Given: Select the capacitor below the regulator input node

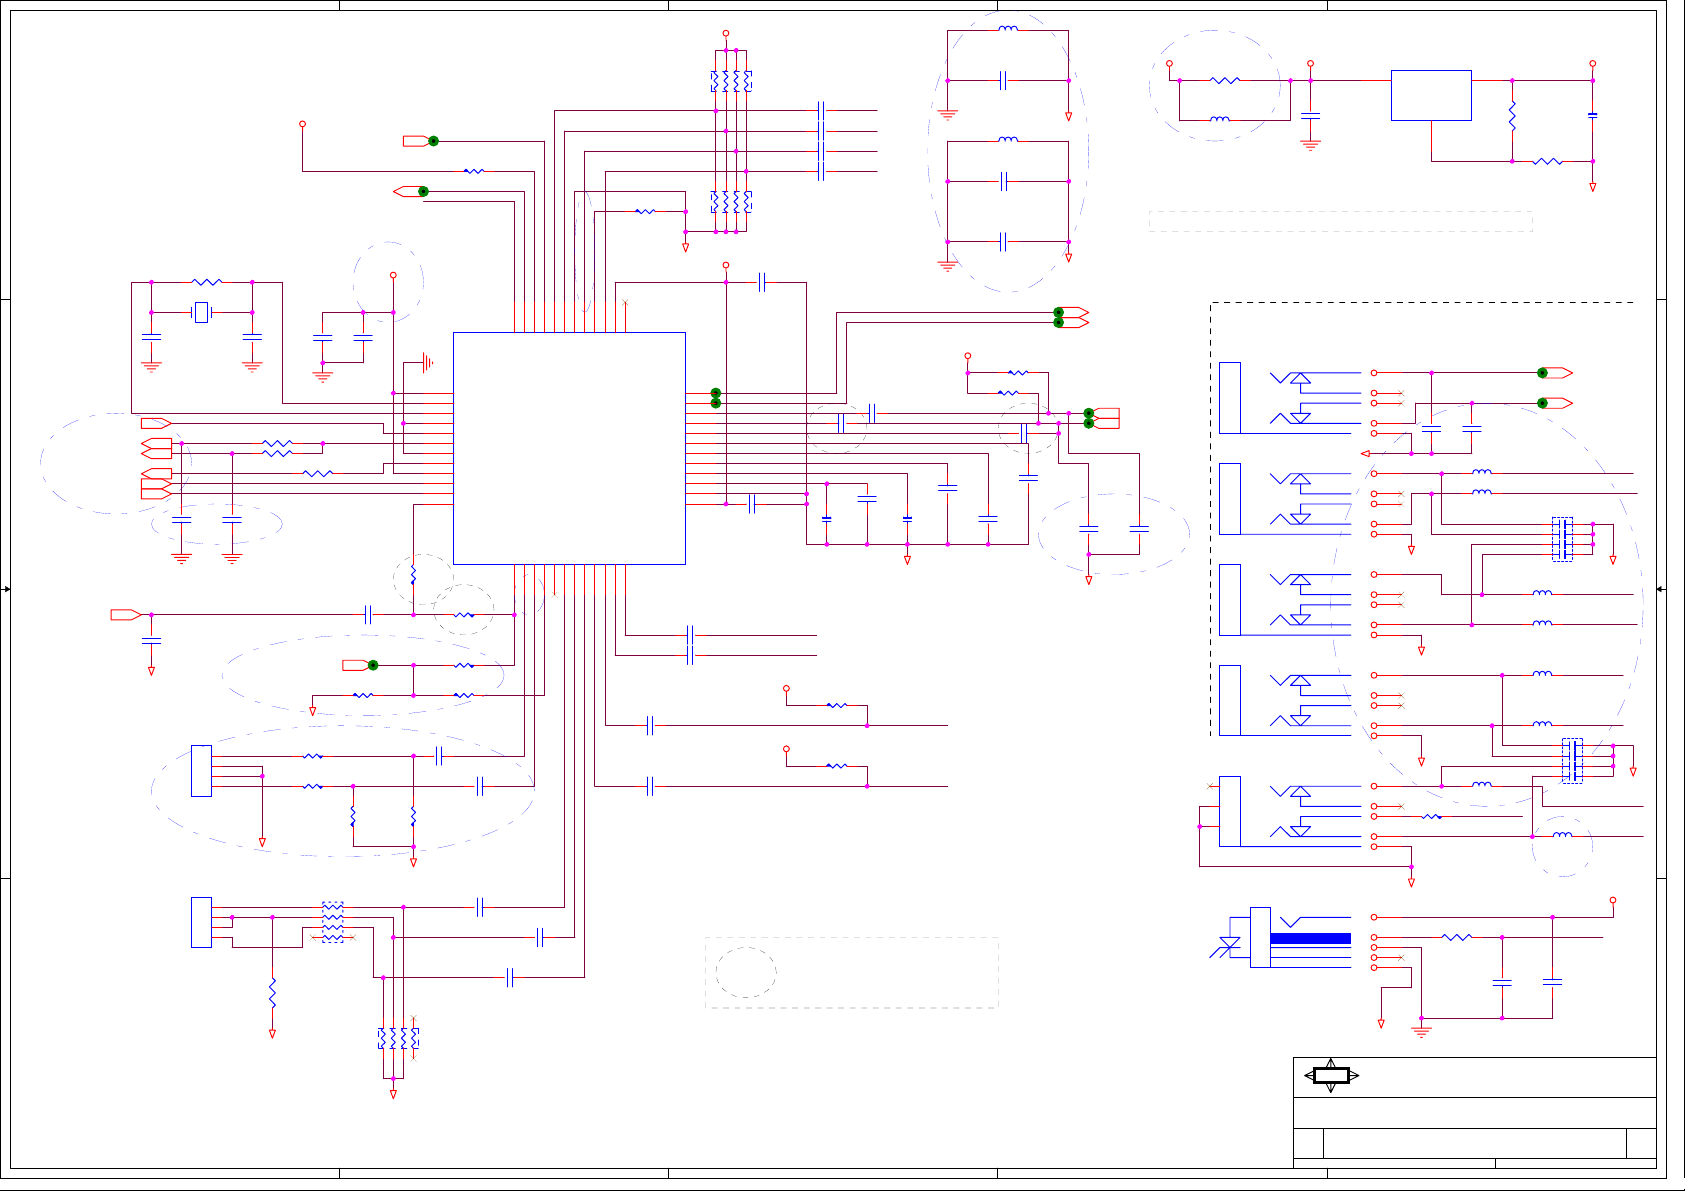Looking at the screenshot, I should tap(1310, 117).
